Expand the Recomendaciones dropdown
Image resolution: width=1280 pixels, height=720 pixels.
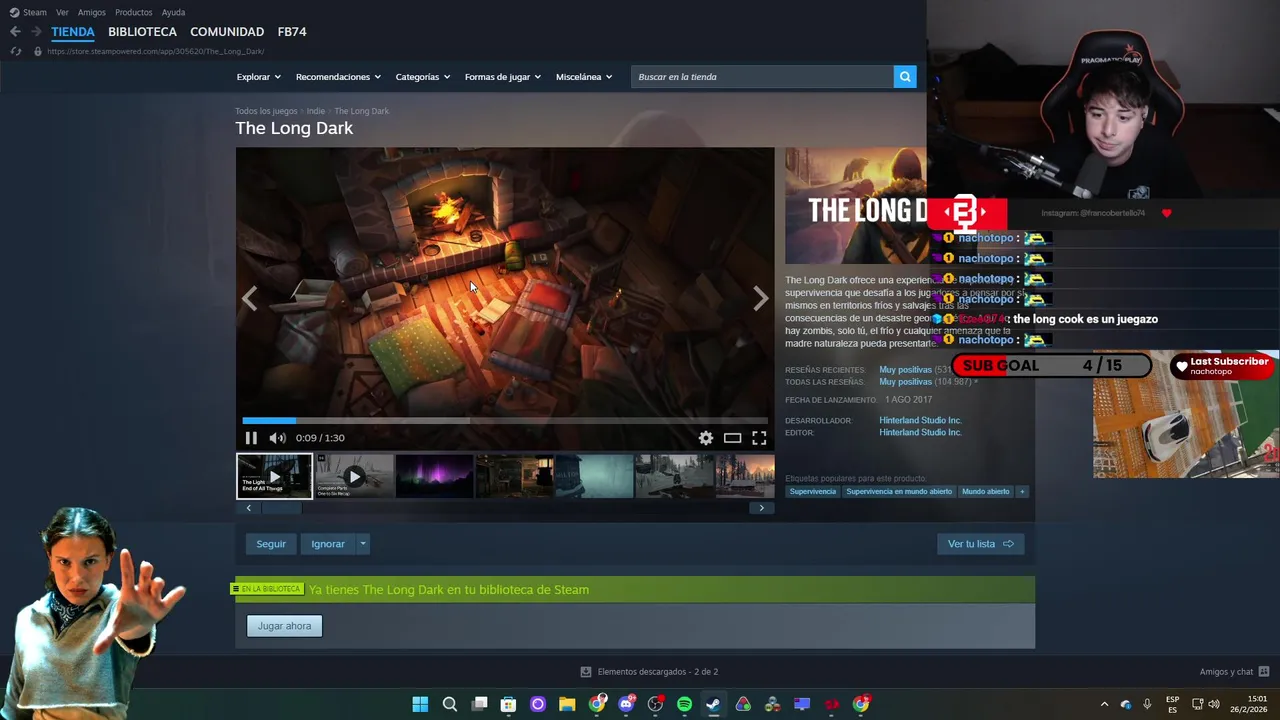pos(338,77)
